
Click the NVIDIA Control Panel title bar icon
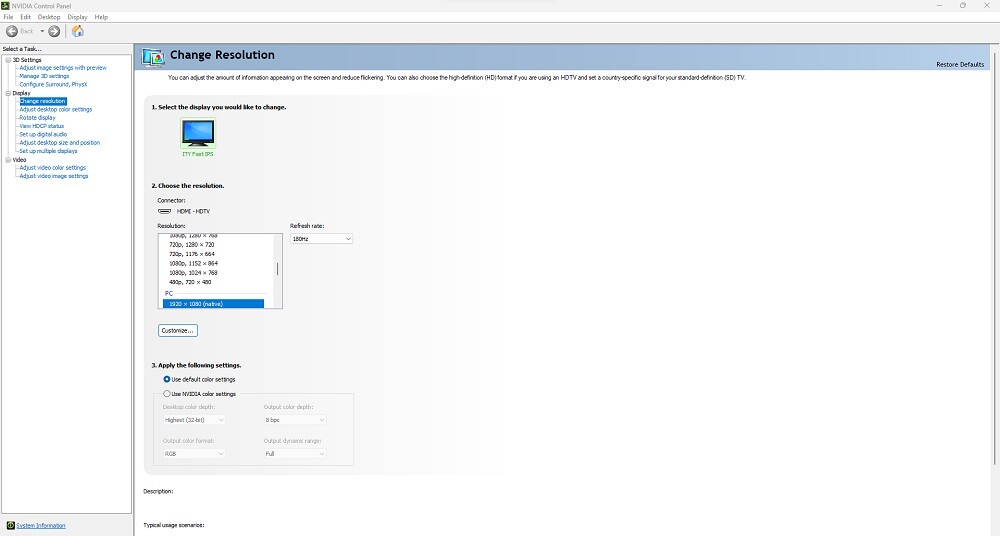6,5
